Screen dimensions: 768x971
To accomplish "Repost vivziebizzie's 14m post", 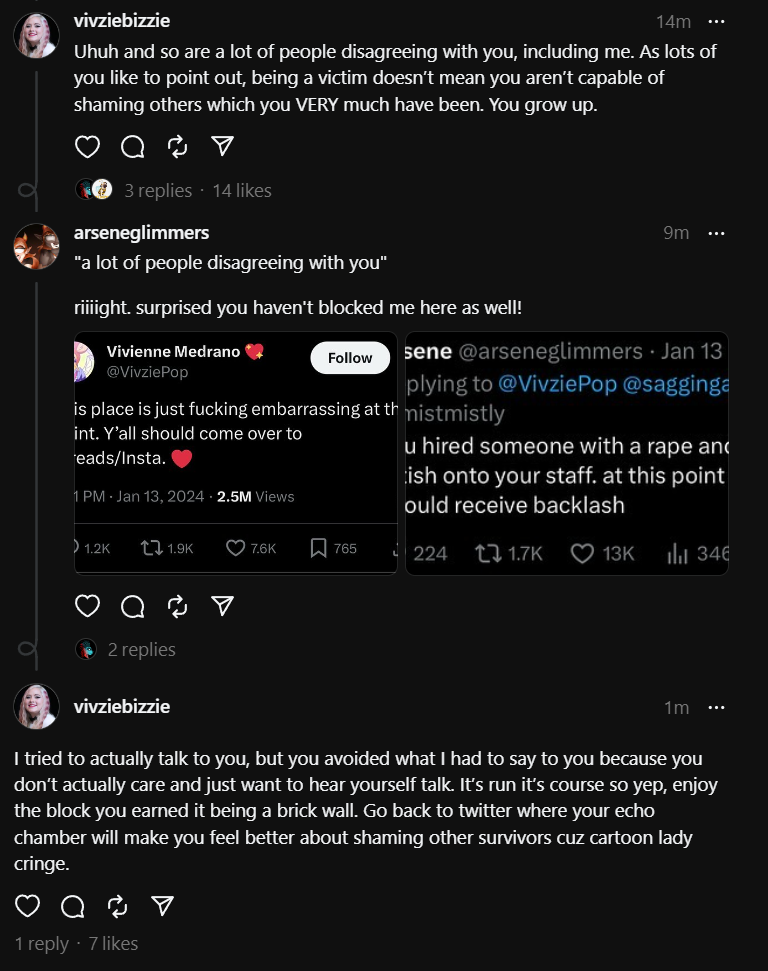I will pos(178,147).
